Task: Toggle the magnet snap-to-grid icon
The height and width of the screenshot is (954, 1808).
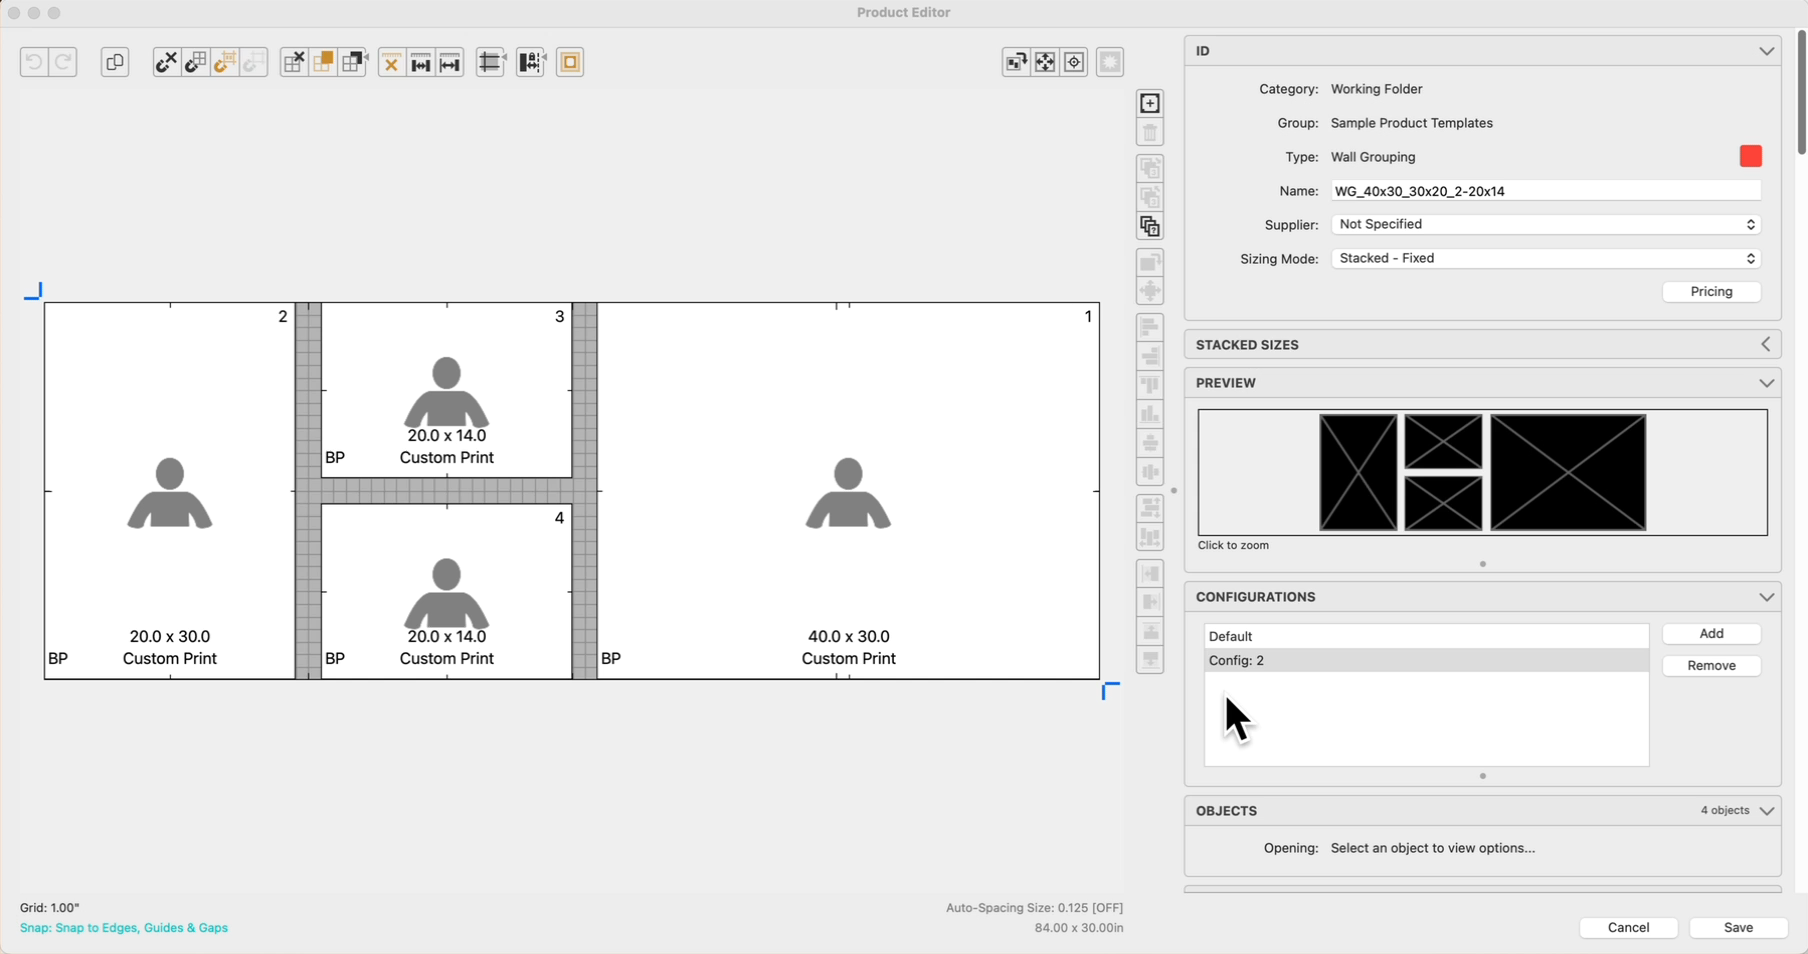Action: 196,62
